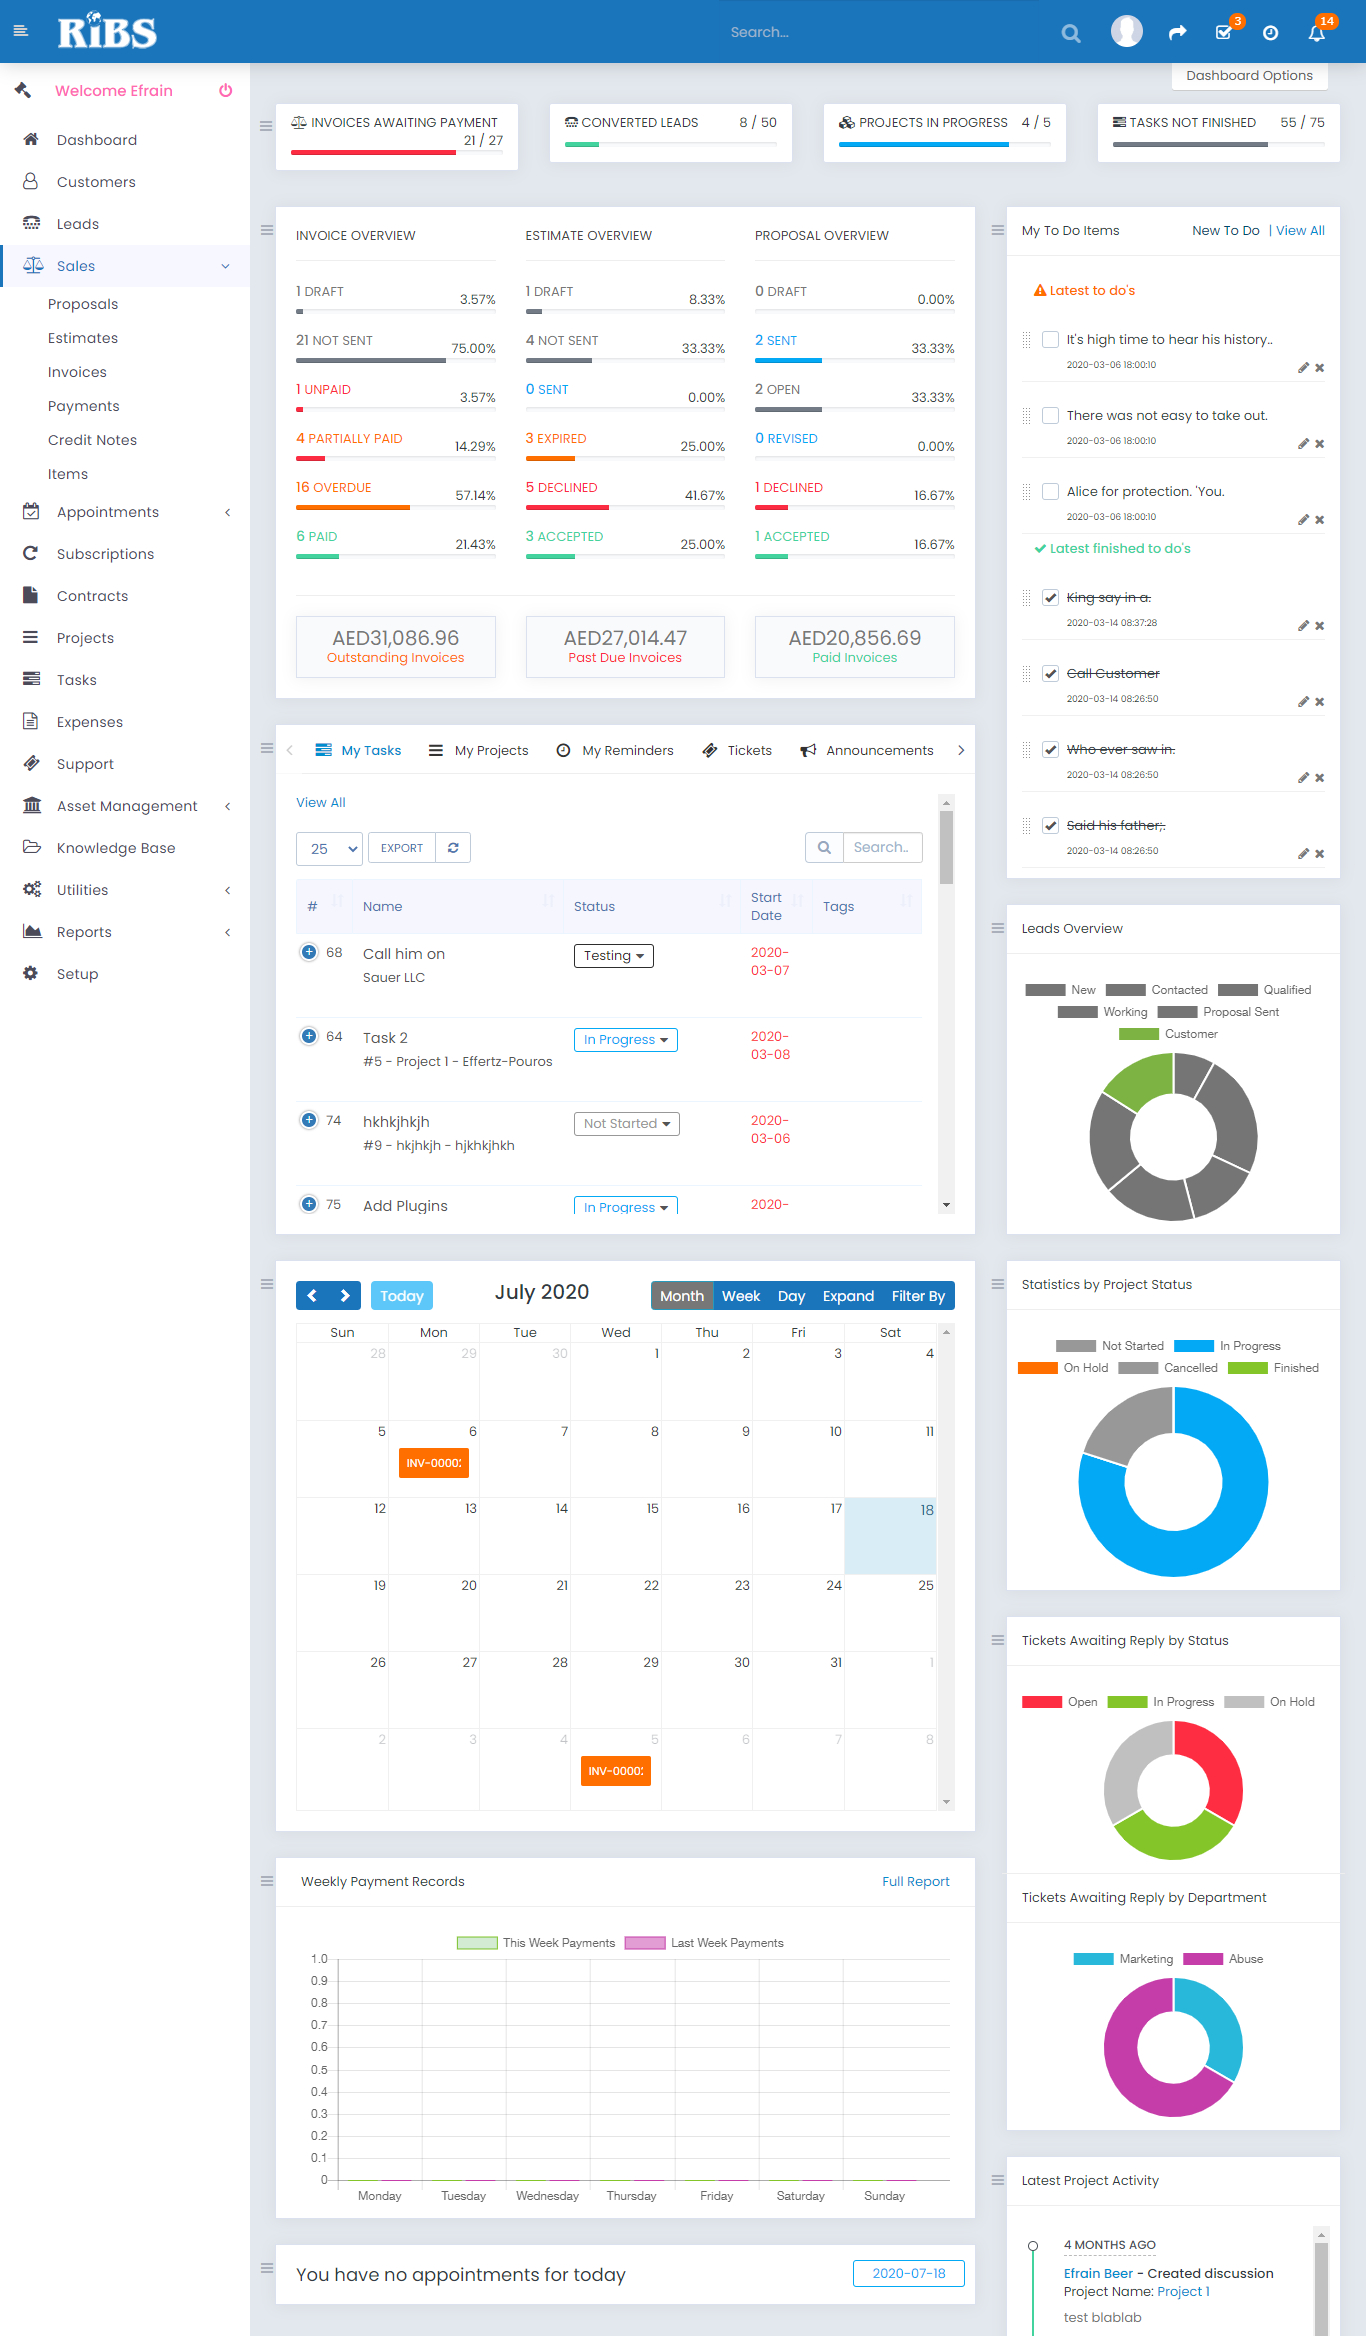The width and height of the screenshot is (1366, 2336).
Task: Open the 25 rows-per-page dropdown
Action: [x=329, y=848]
